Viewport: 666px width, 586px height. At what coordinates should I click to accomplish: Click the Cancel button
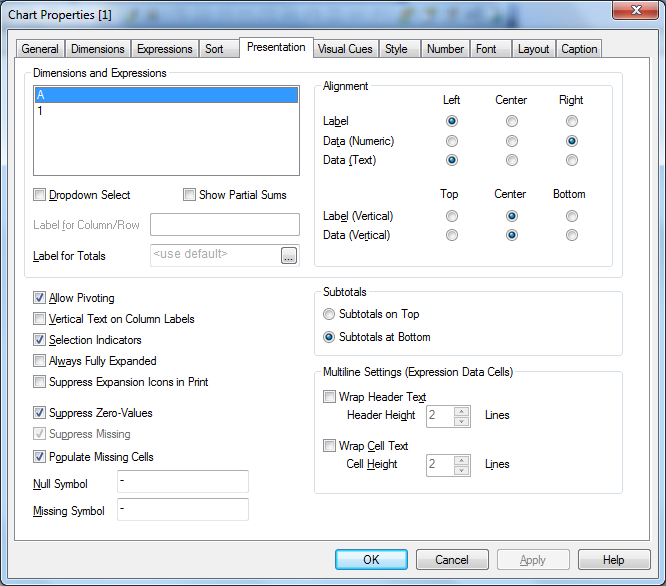(452, 560)
